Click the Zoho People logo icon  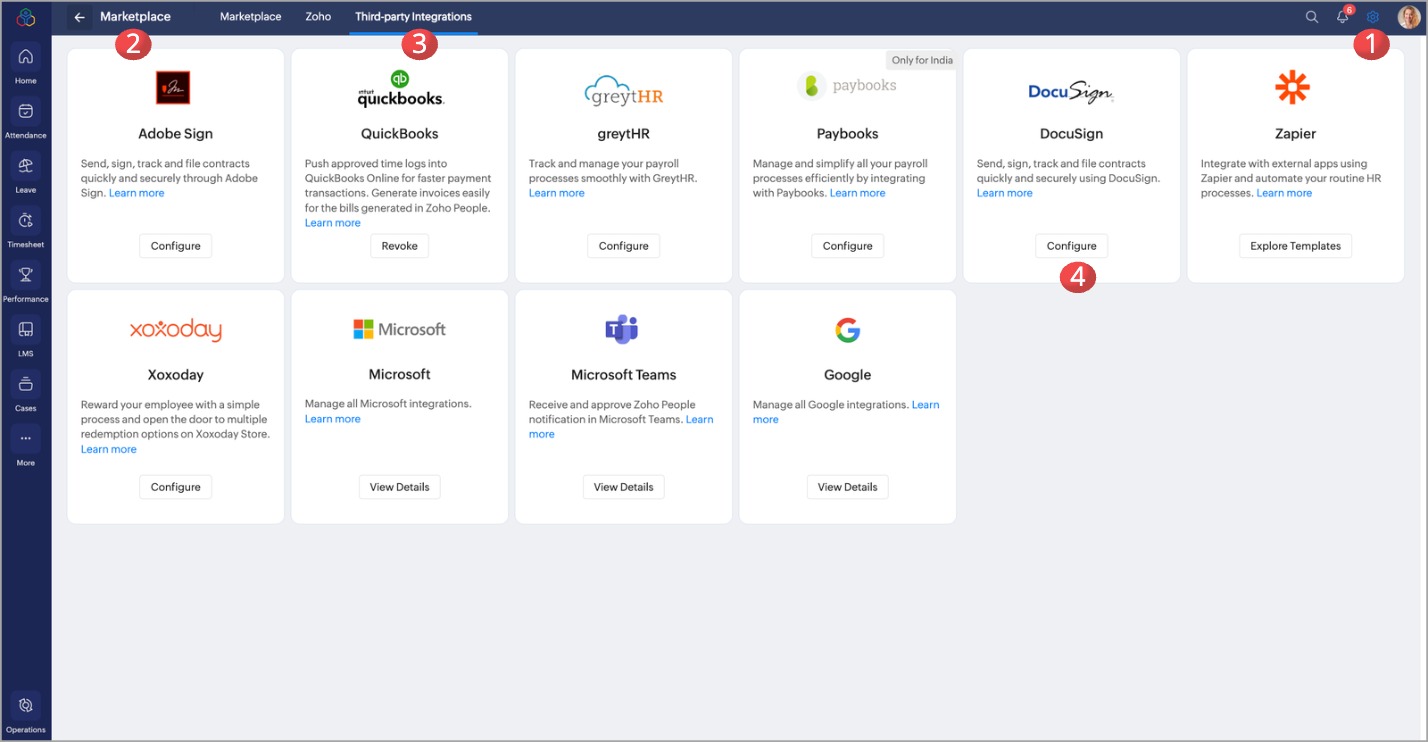tap(26, 17)
